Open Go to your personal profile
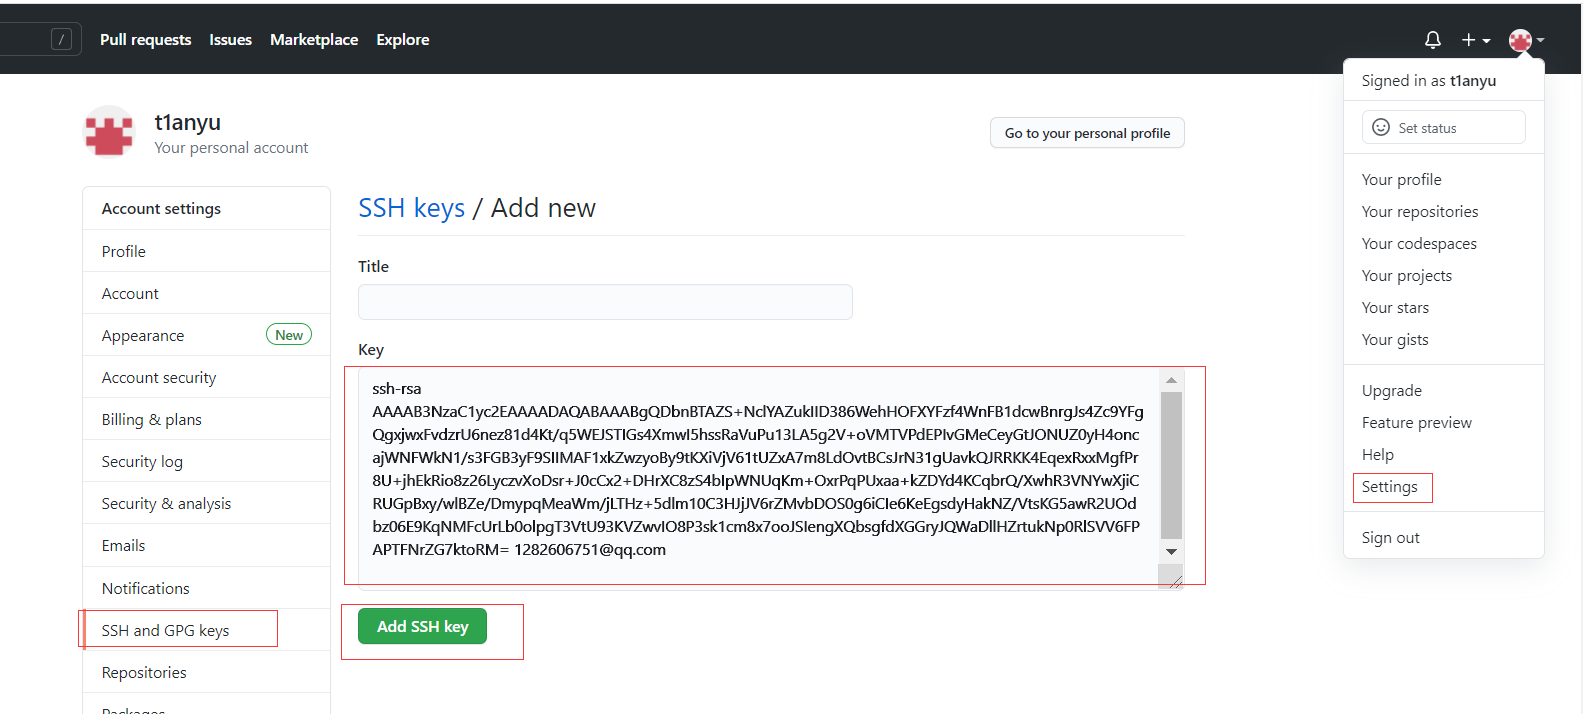 (x=1087, y=133)
